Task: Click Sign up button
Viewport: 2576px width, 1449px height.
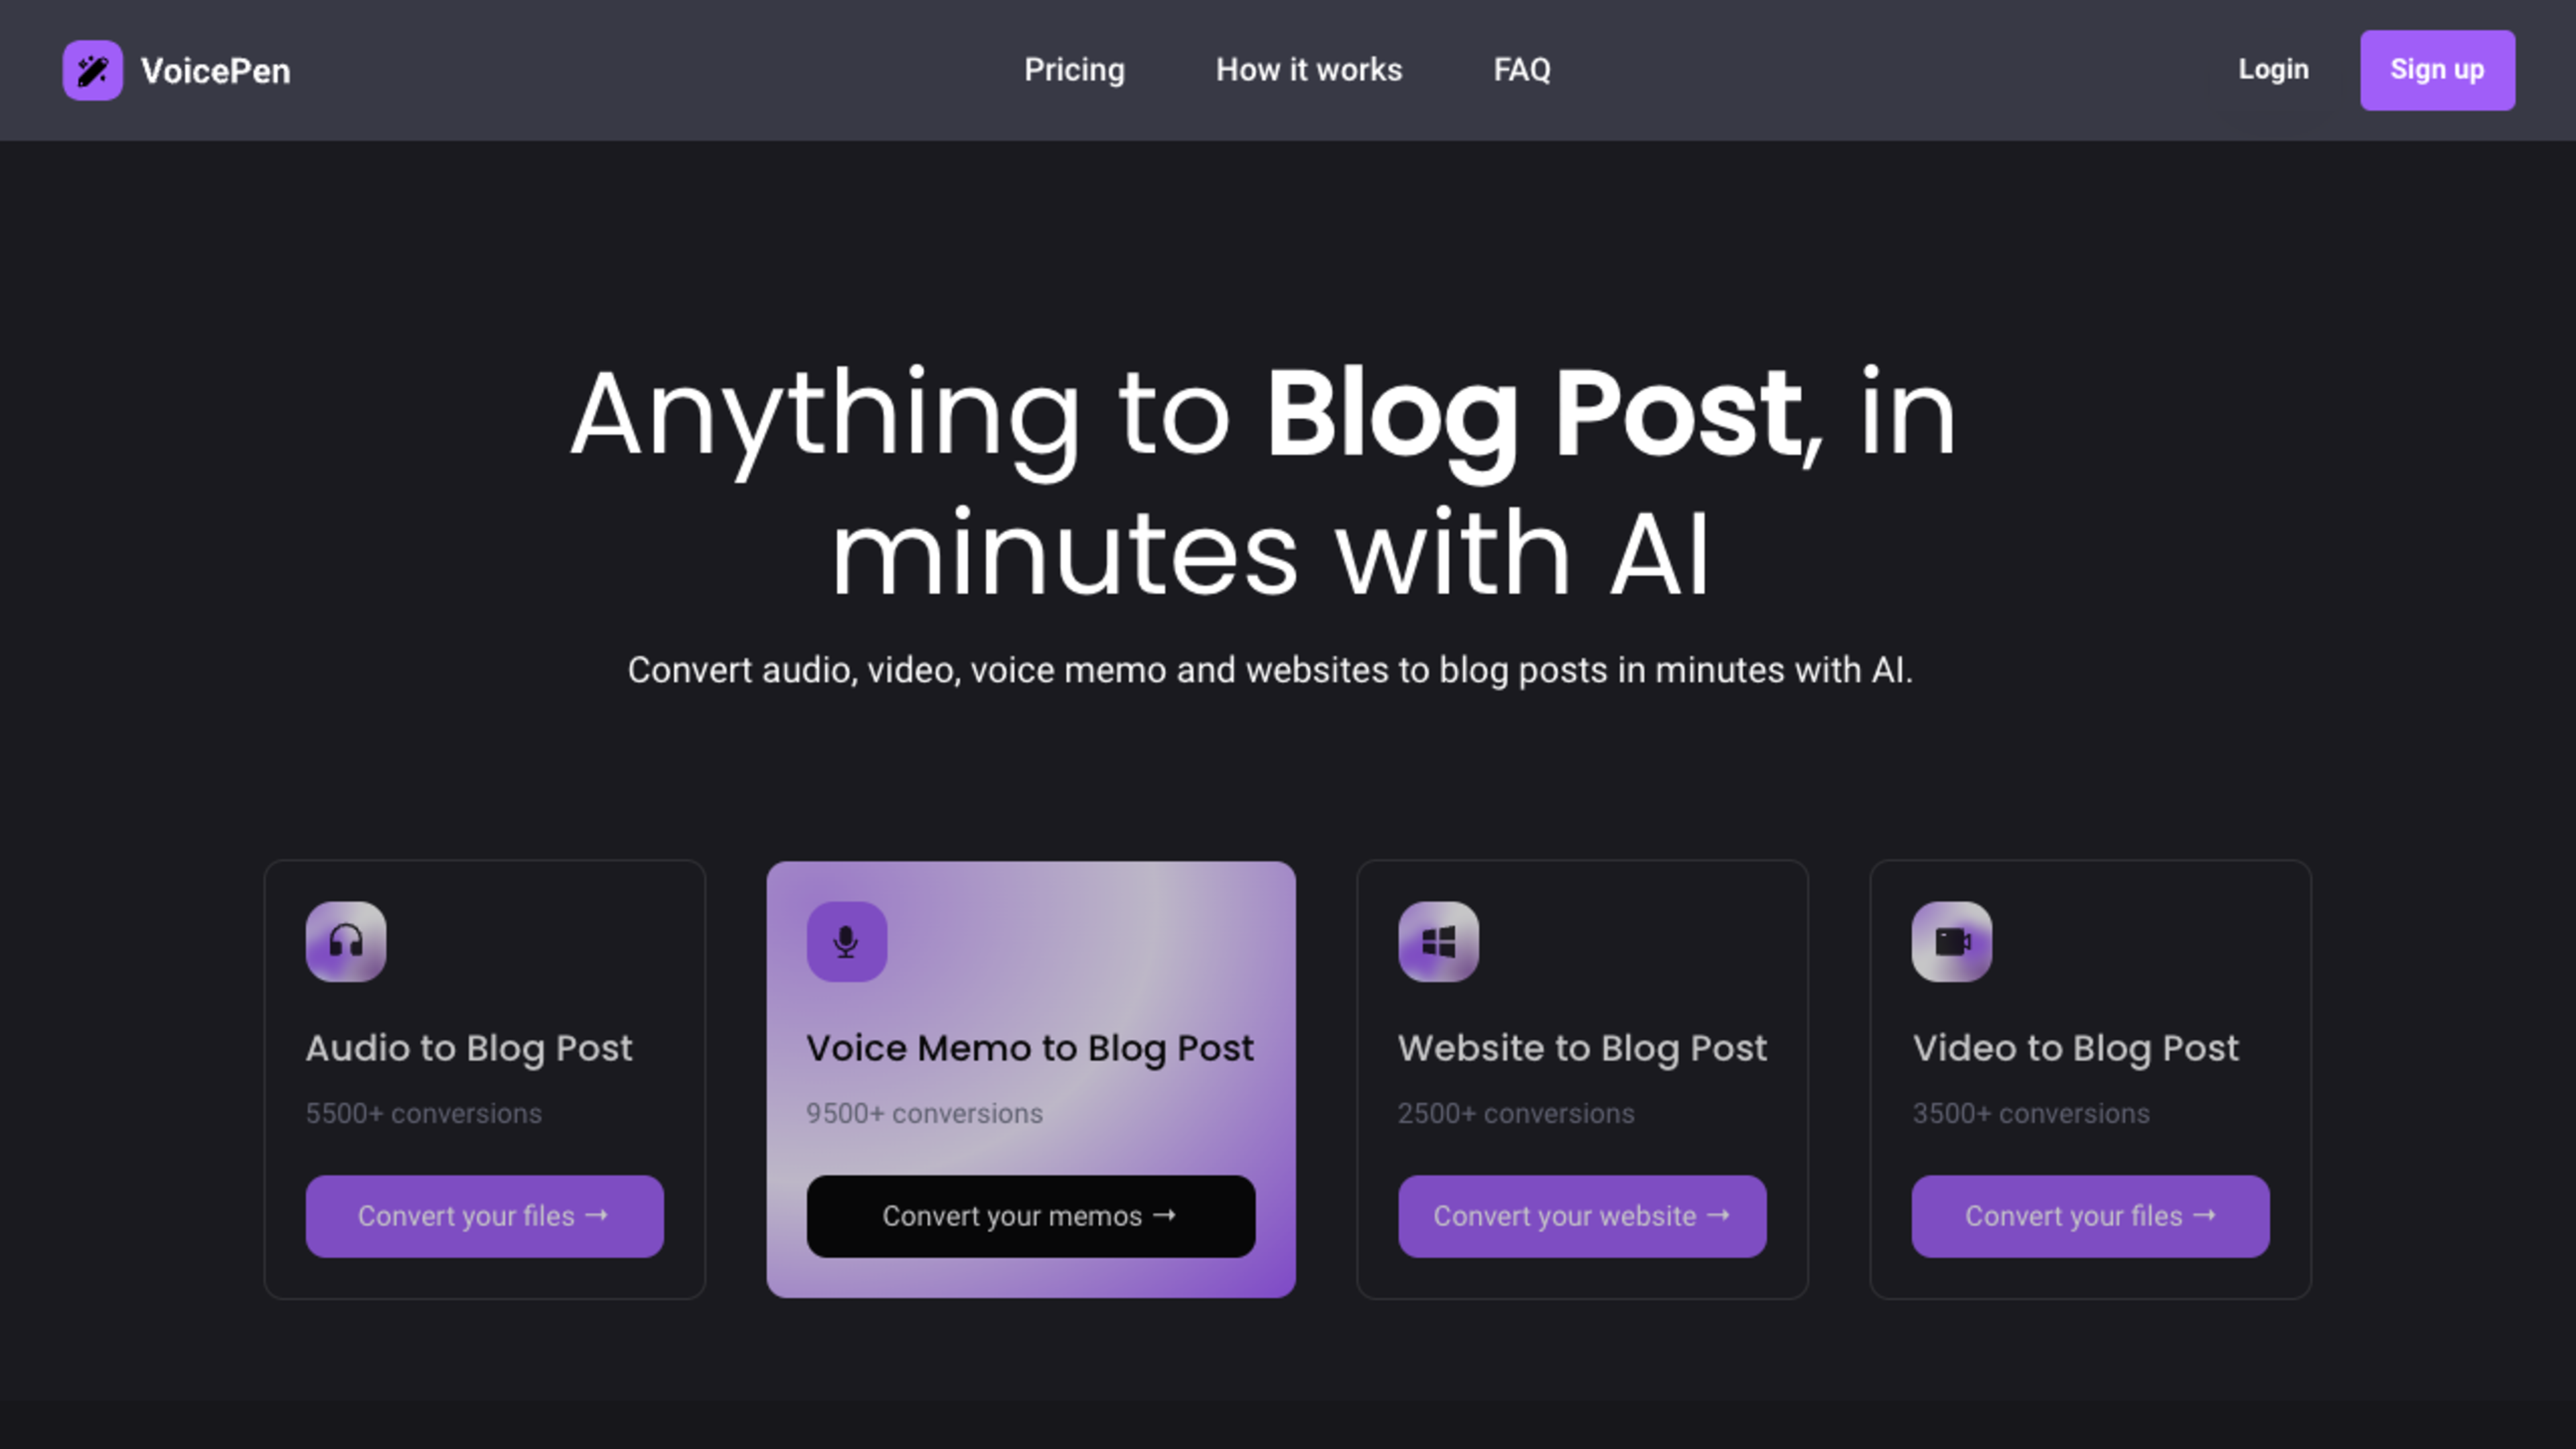Action: click(x=2436, y=69)
